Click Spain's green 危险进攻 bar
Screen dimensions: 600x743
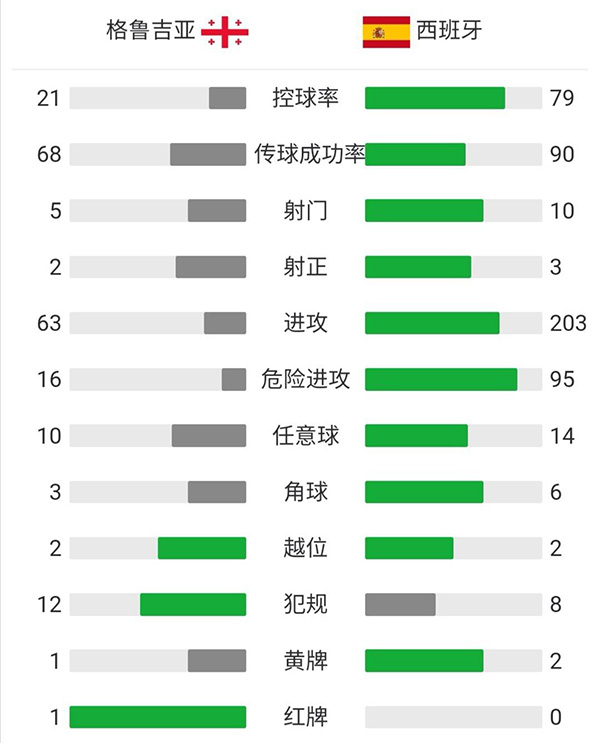(x=441, y=379)
